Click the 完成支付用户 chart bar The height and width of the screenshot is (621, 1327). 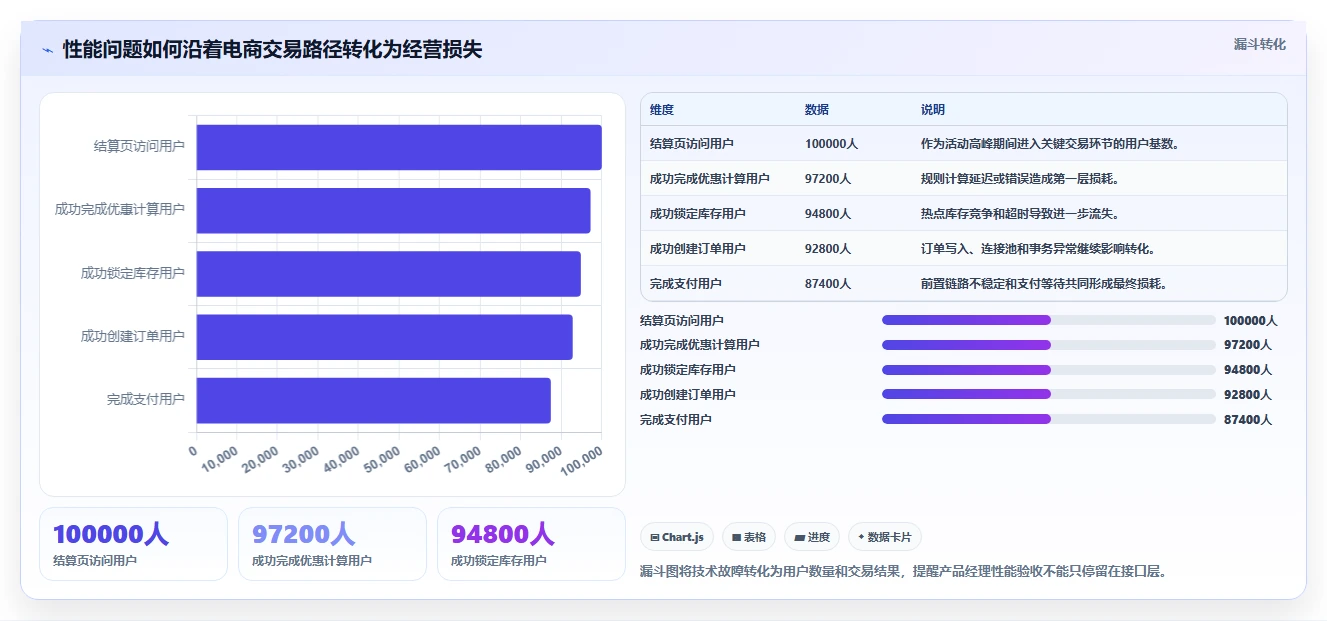pos(374,400)
